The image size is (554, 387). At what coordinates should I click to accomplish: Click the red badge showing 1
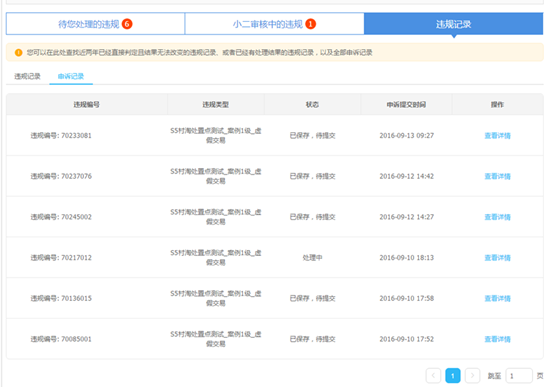(311, 24)
